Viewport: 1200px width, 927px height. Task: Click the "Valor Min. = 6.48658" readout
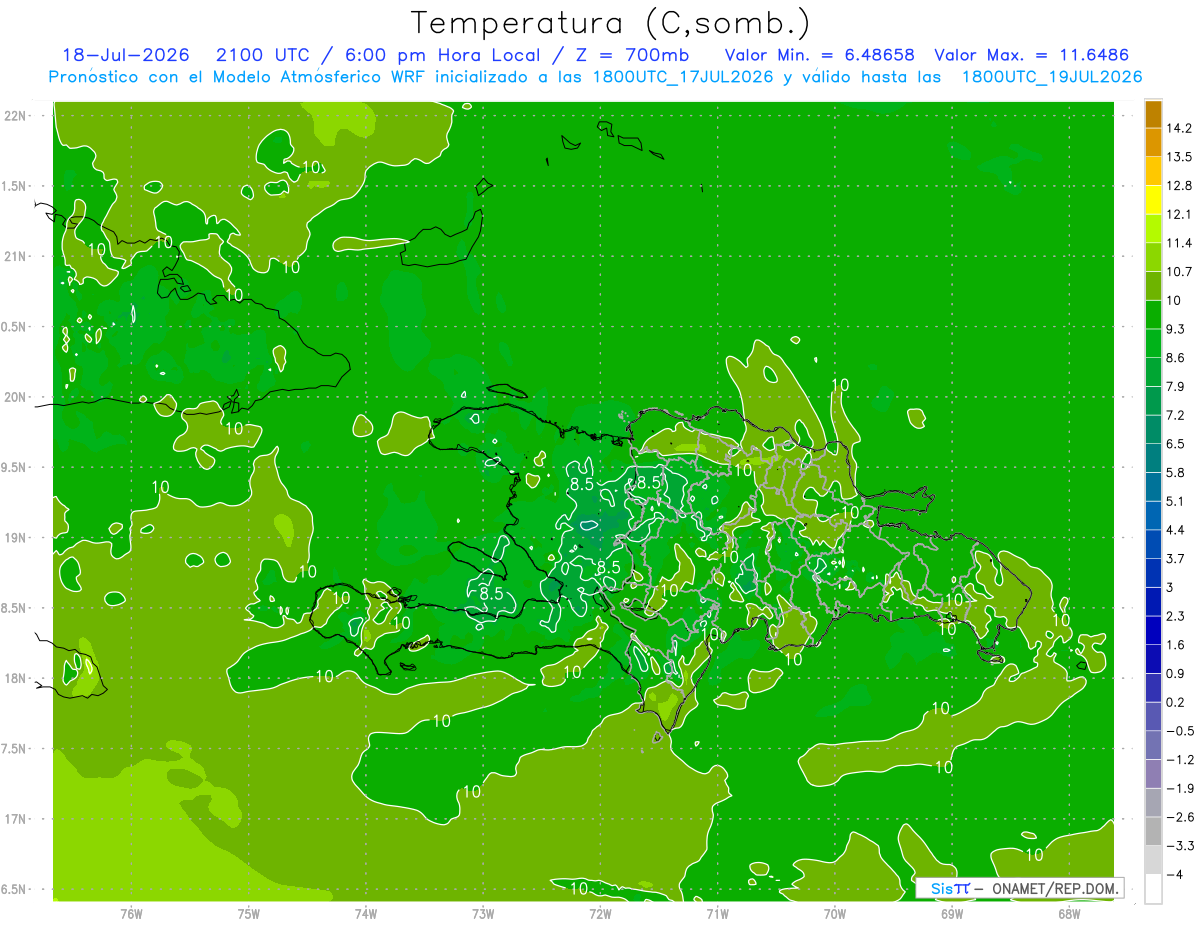pyautogui.click(x=819, y=56)
